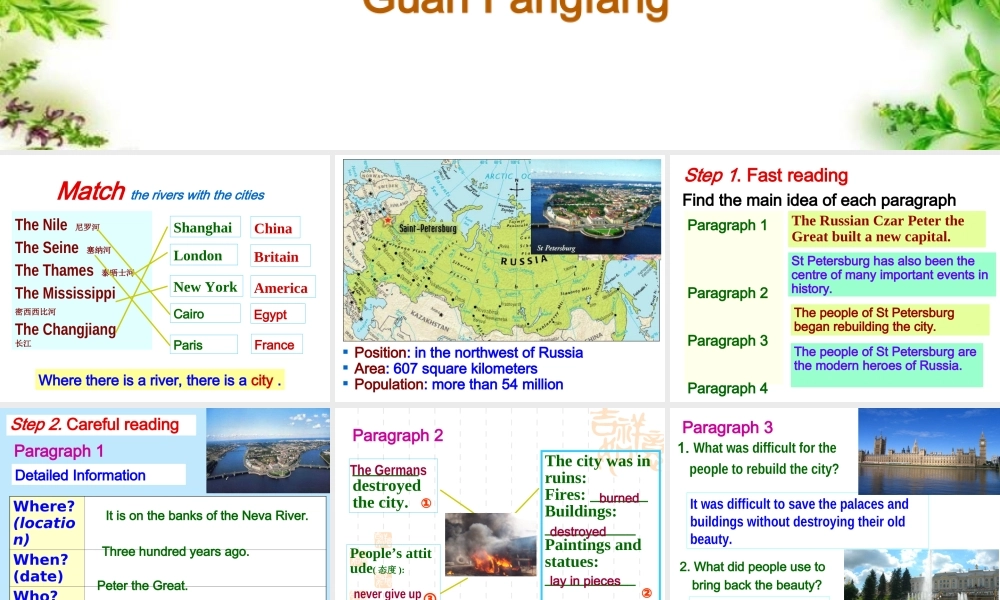1000x600 pixels.
Task: Click the 'Step 2. Careful reading' heading
Action: (x=95, y=425)
